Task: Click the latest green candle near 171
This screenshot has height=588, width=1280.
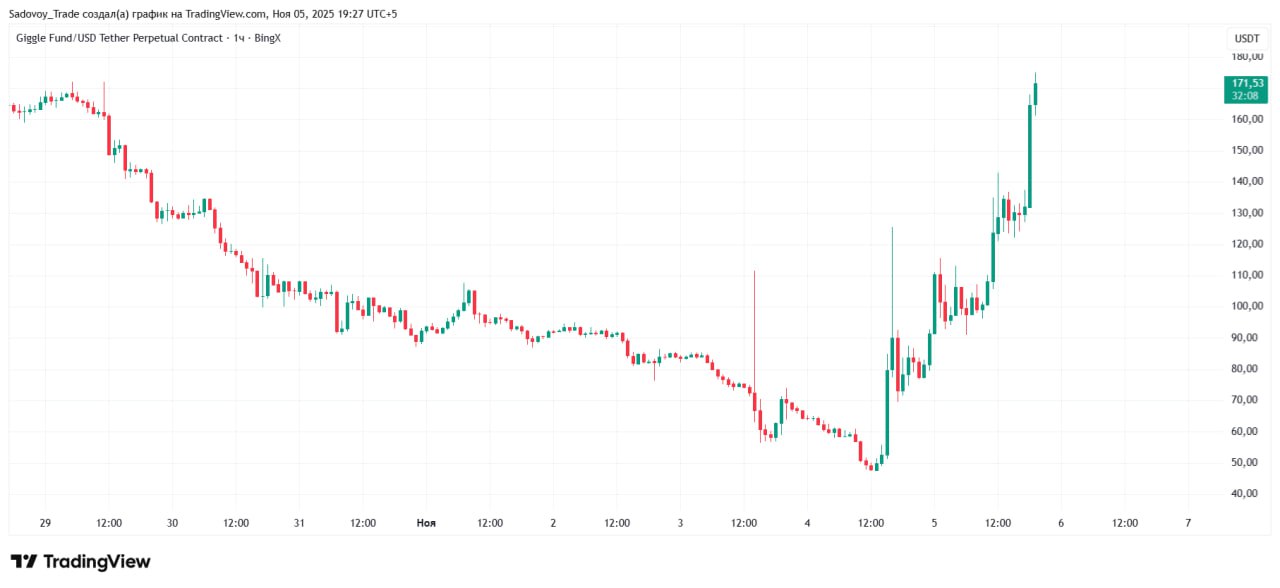Action: tap(1035, 94)
